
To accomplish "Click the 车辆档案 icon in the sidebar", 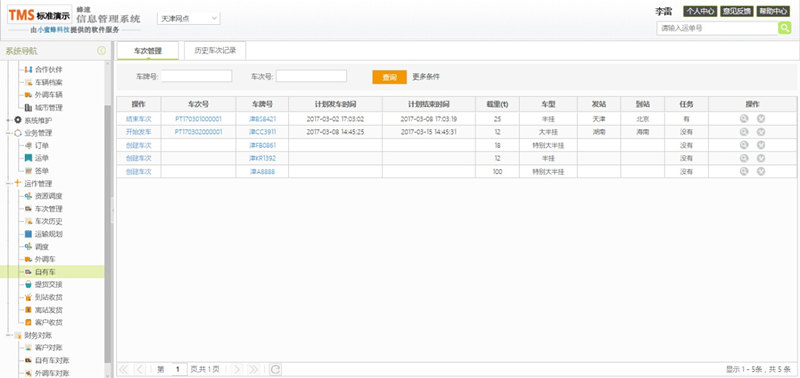I will tap(28, 82).
